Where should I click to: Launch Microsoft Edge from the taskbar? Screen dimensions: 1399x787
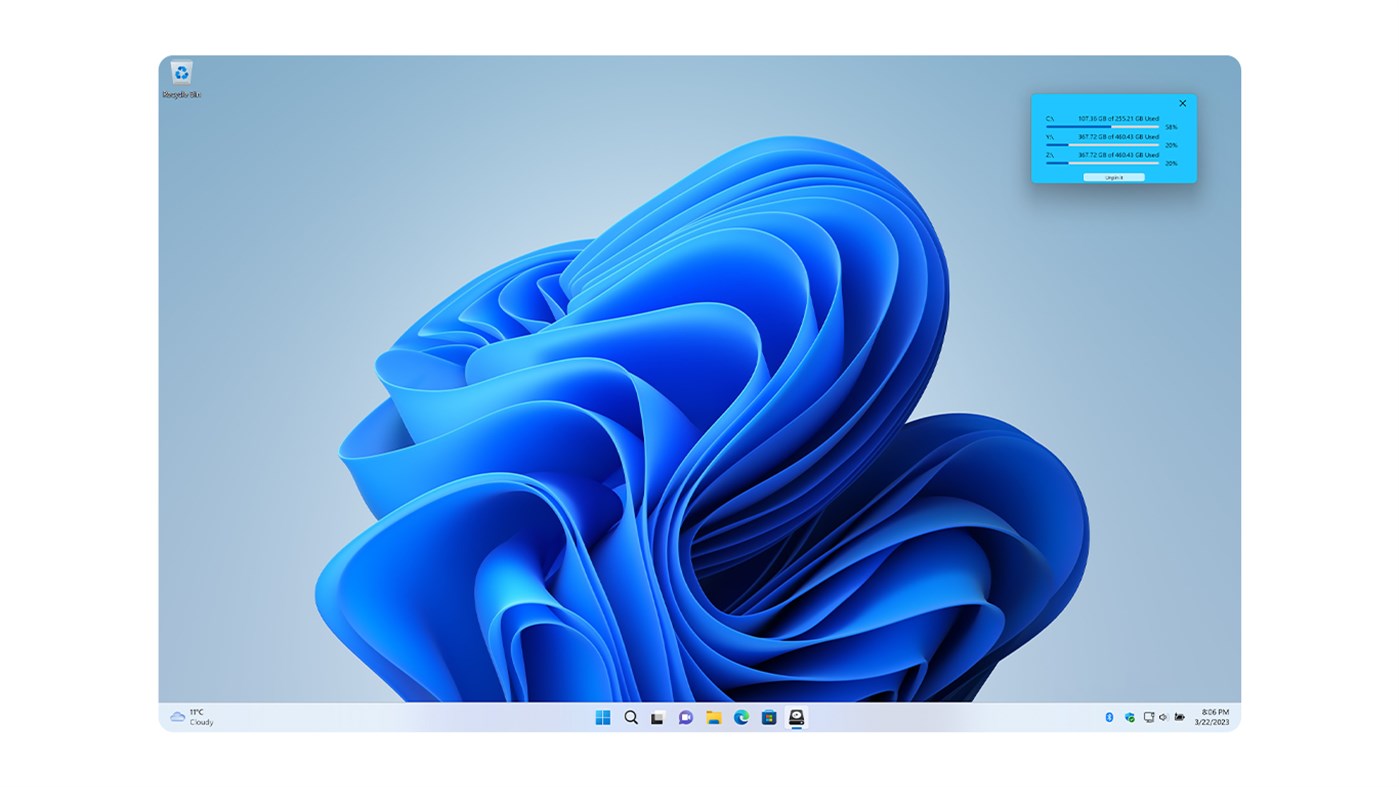[741, 717]
